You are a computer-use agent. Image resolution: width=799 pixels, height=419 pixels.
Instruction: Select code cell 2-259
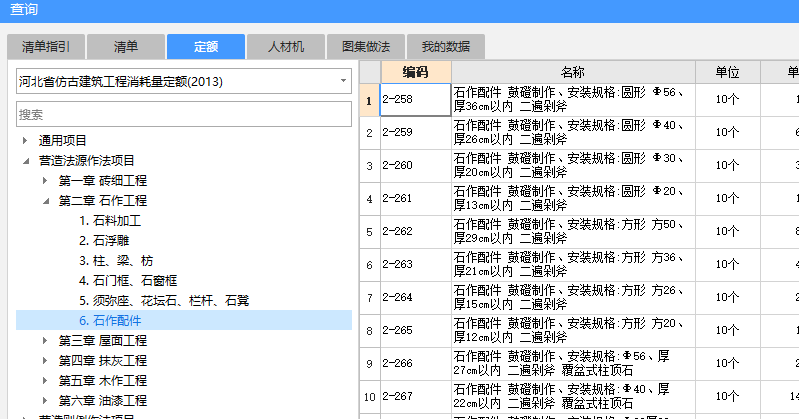tap(416, 133)
